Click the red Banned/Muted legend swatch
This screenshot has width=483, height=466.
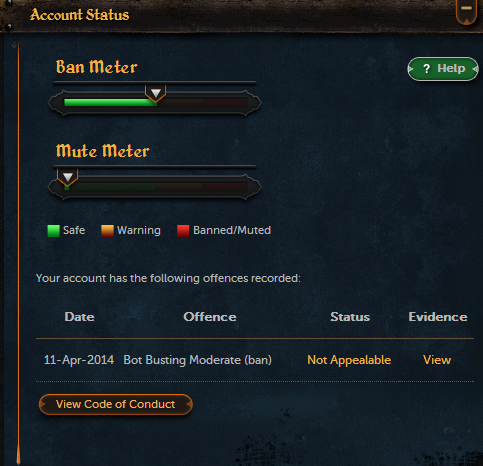(183, 231)
